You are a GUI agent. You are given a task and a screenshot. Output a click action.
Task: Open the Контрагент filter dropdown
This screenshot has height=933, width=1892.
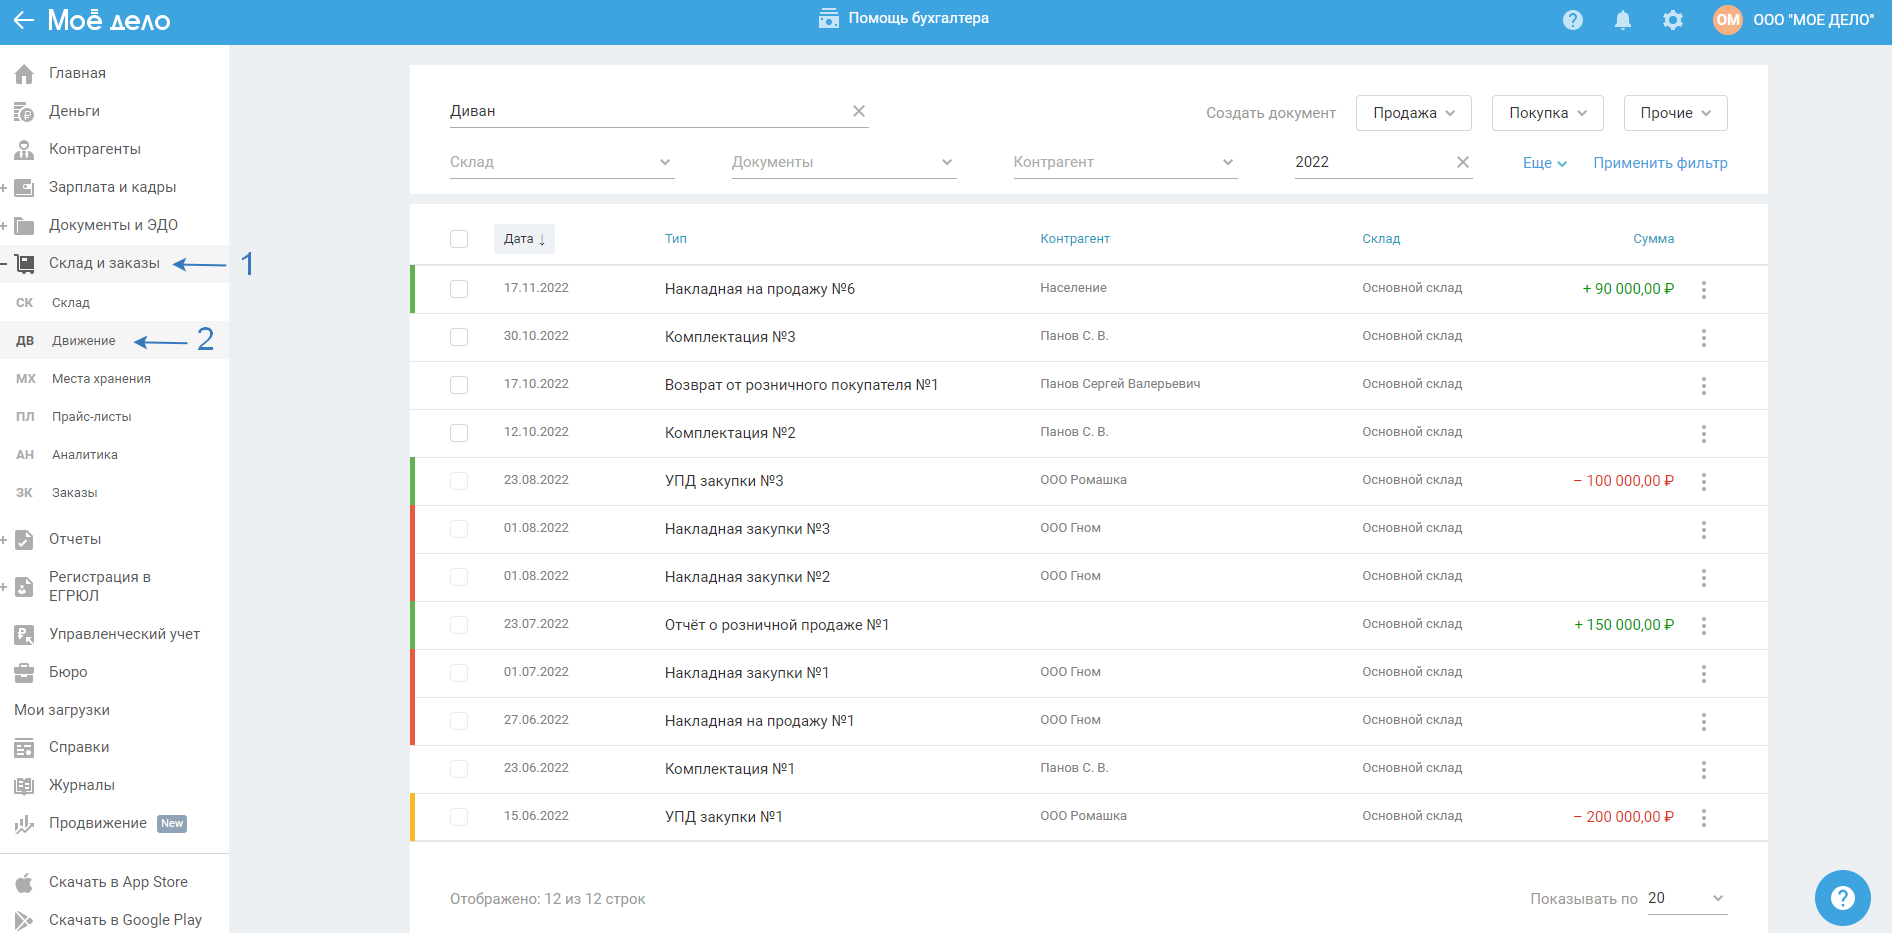(x=1125, y=162)
